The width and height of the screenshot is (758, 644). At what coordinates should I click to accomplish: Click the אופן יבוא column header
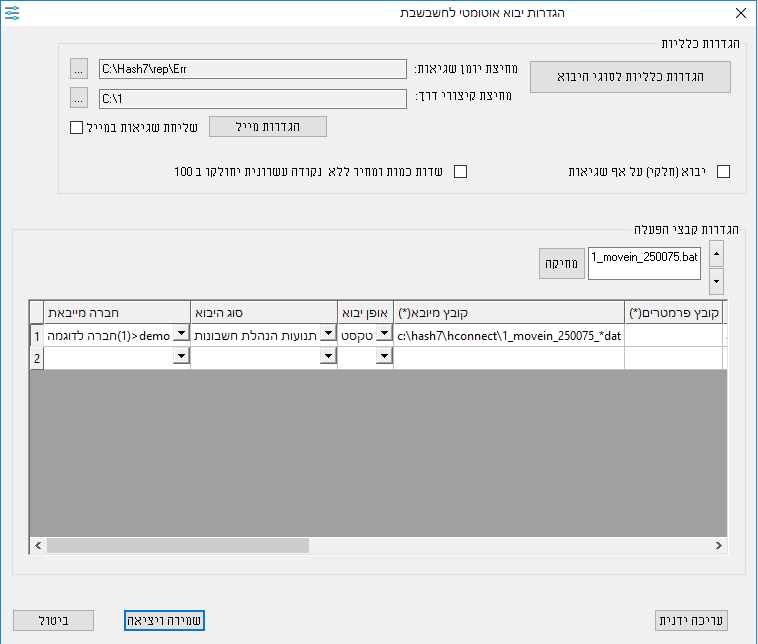click(x=365, y=313)
